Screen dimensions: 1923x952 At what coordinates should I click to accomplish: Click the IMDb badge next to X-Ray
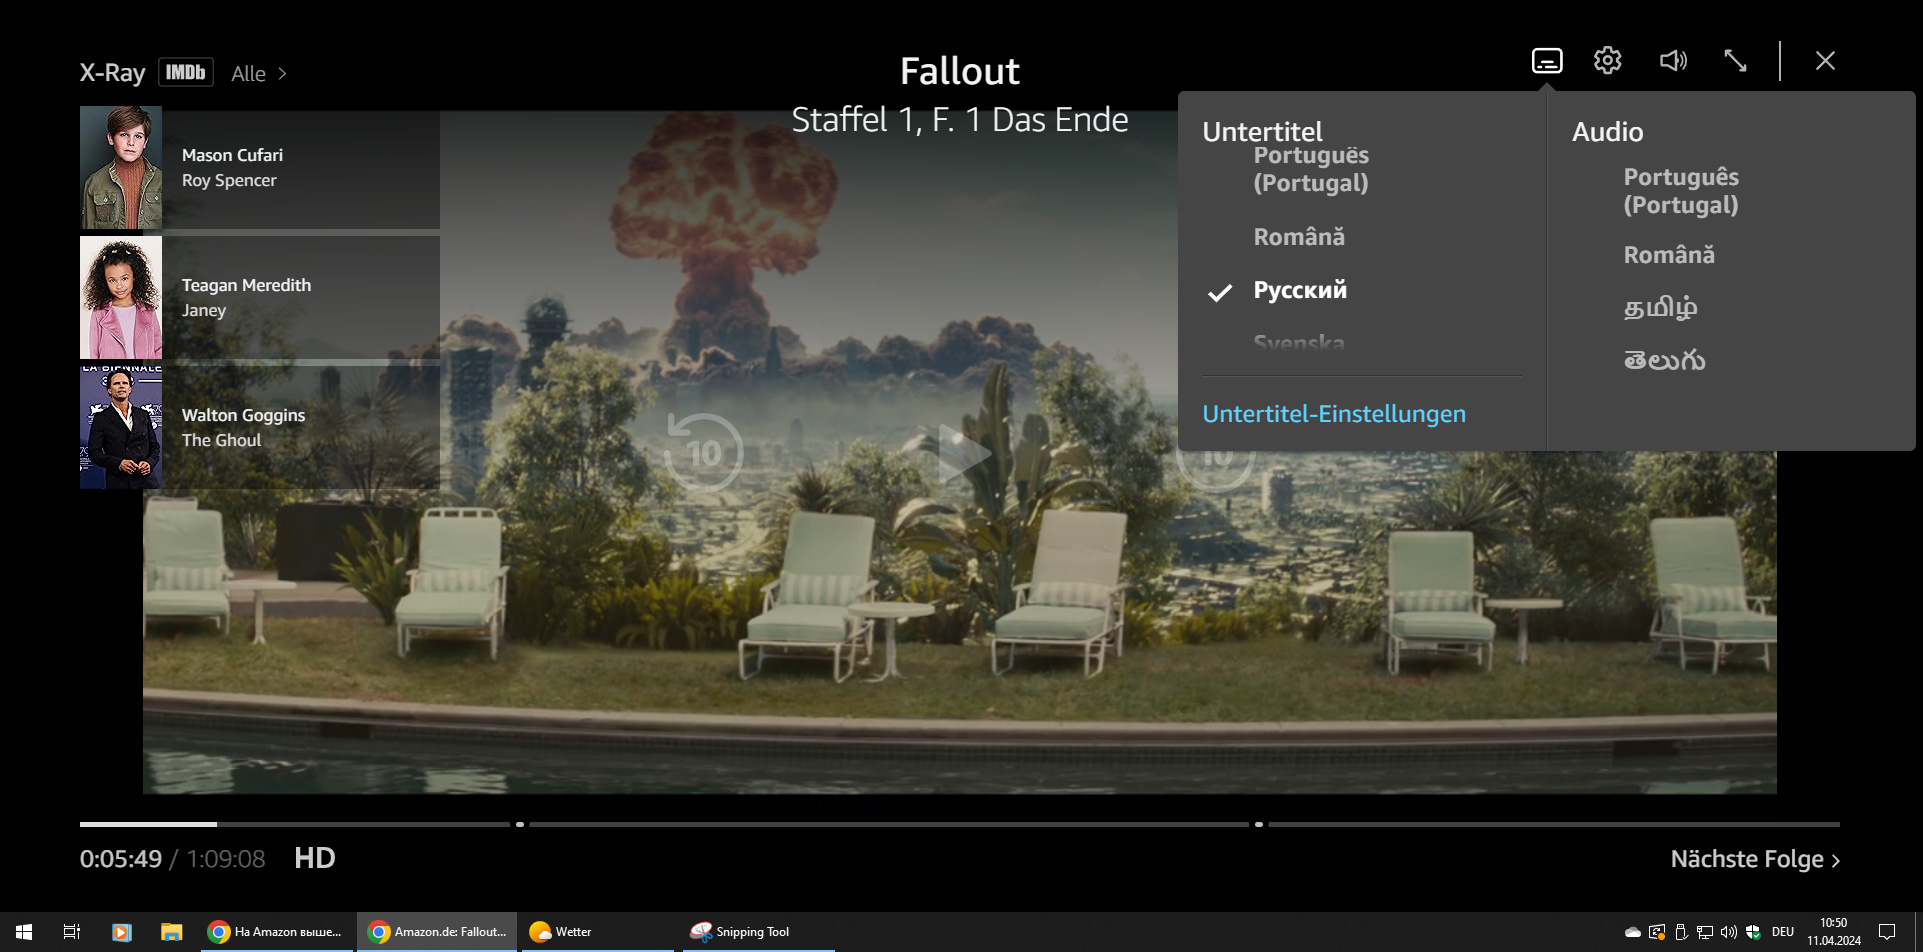pyautogui.click(x=186, y=73)
